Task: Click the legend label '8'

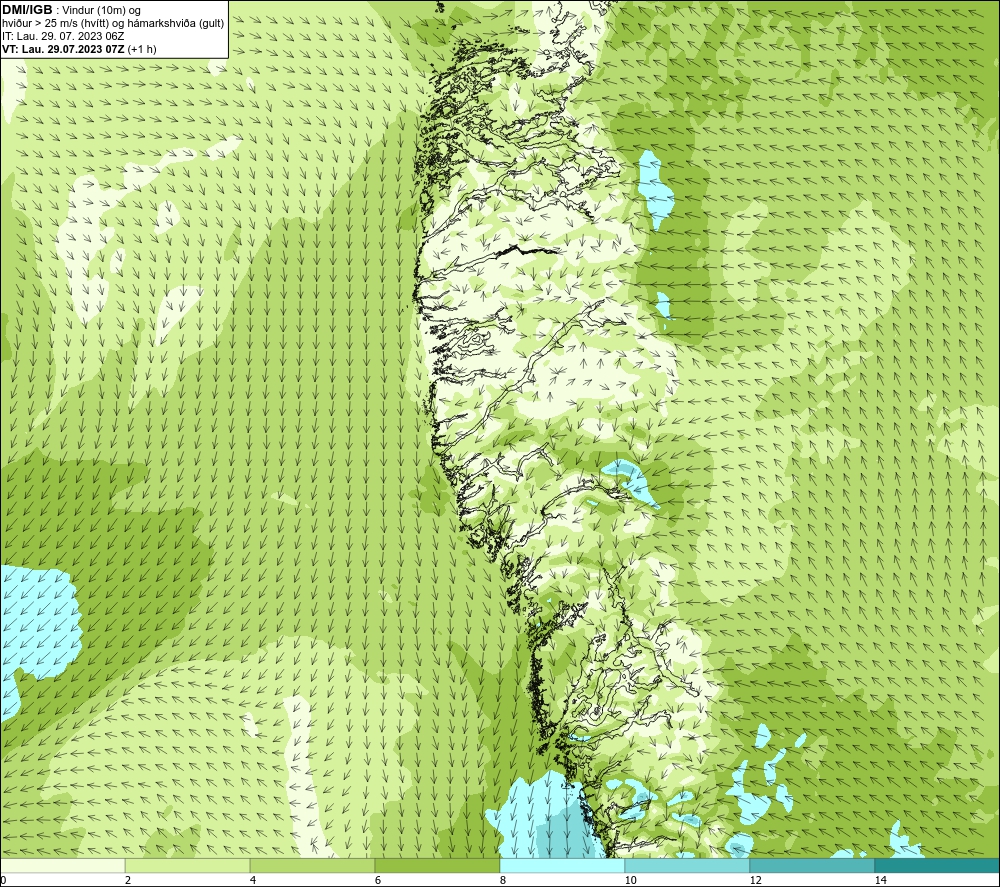Action: pos(503,880)
